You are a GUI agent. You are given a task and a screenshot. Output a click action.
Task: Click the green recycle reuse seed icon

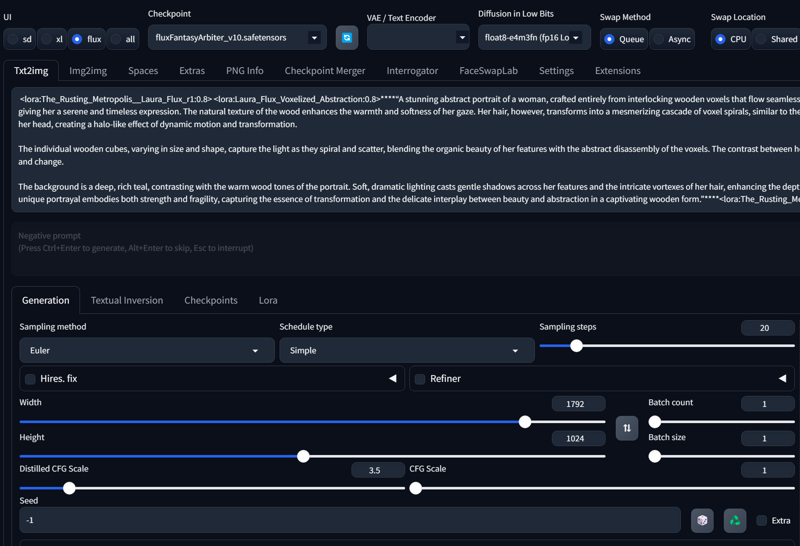[735, 520]
